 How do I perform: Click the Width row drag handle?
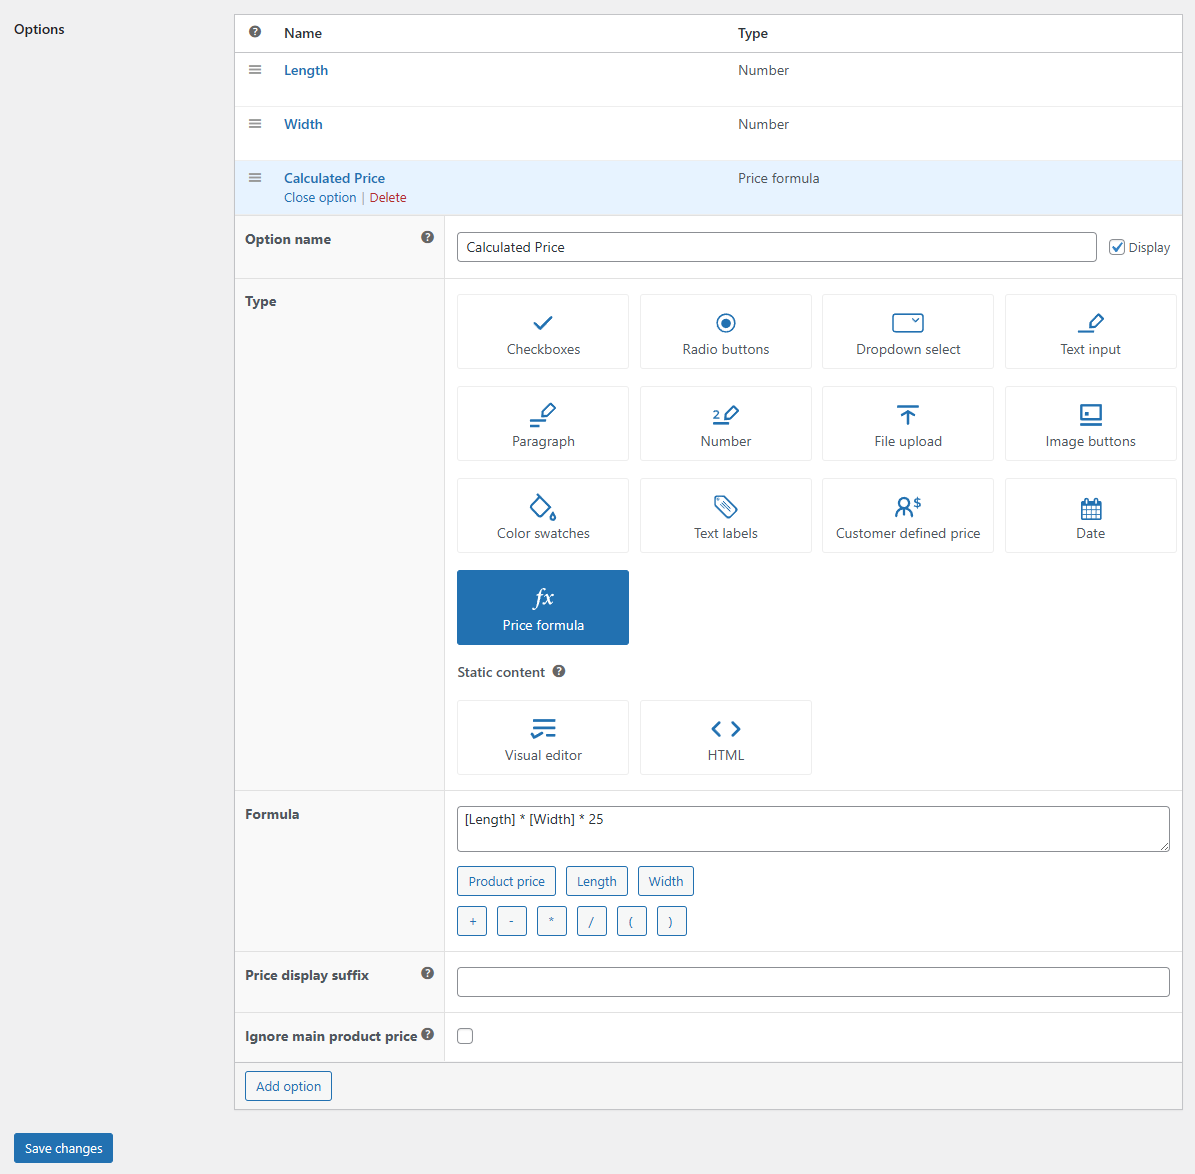coord(255,123)
